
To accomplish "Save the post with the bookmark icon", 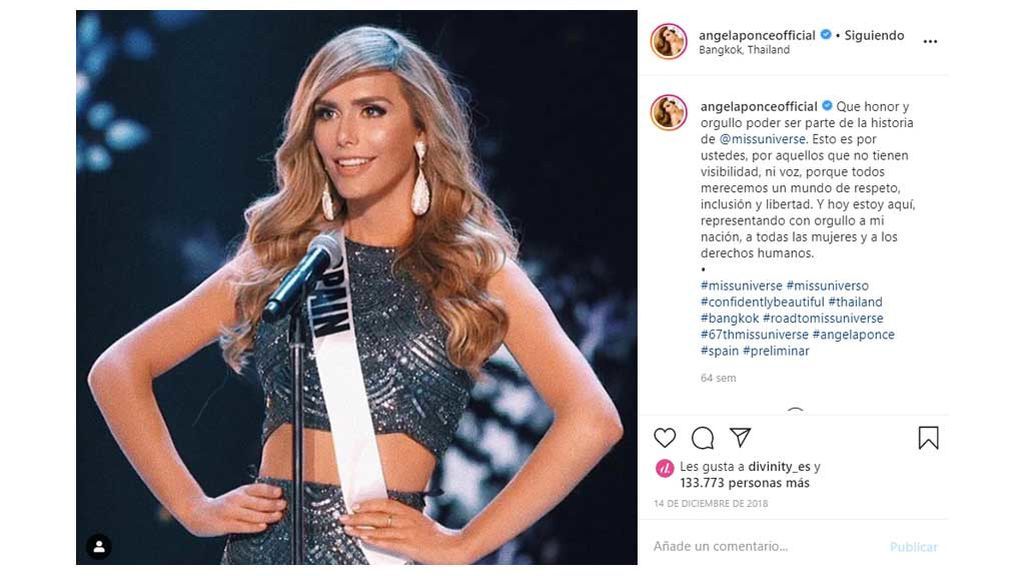I will pos(928,438).
